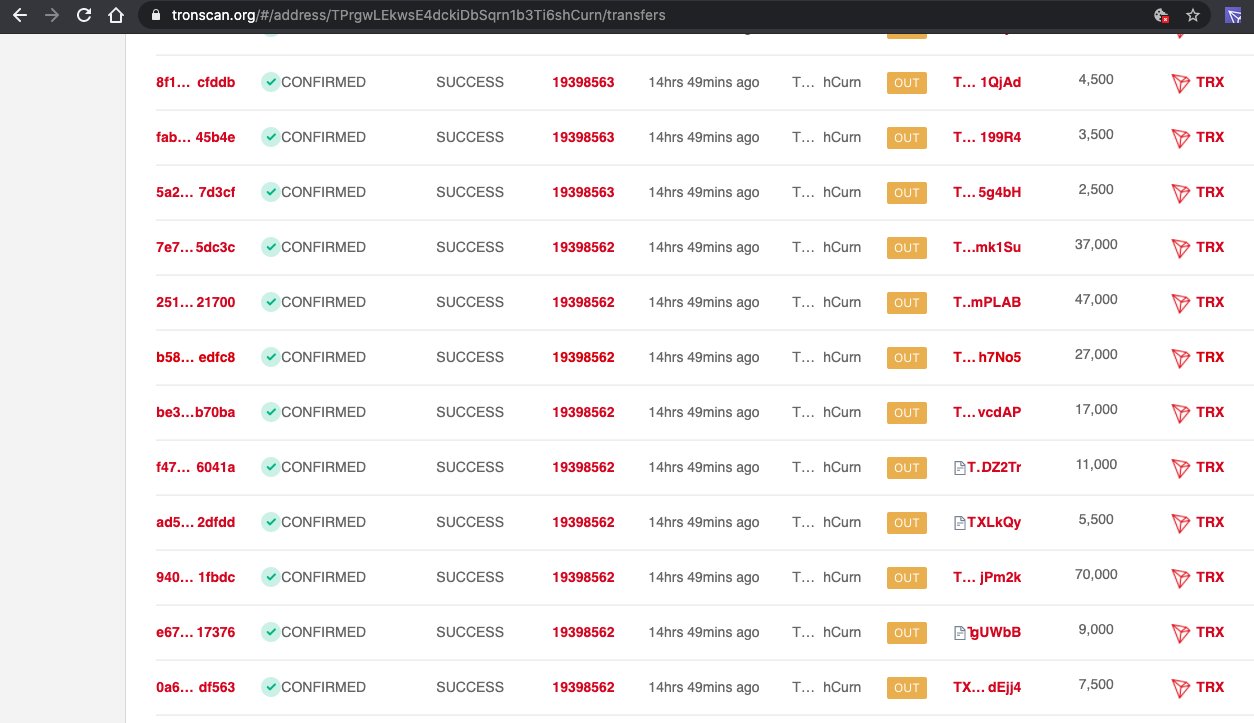
Task: Open recipient address T…h7No5
Action: click(x=987, y=357)
